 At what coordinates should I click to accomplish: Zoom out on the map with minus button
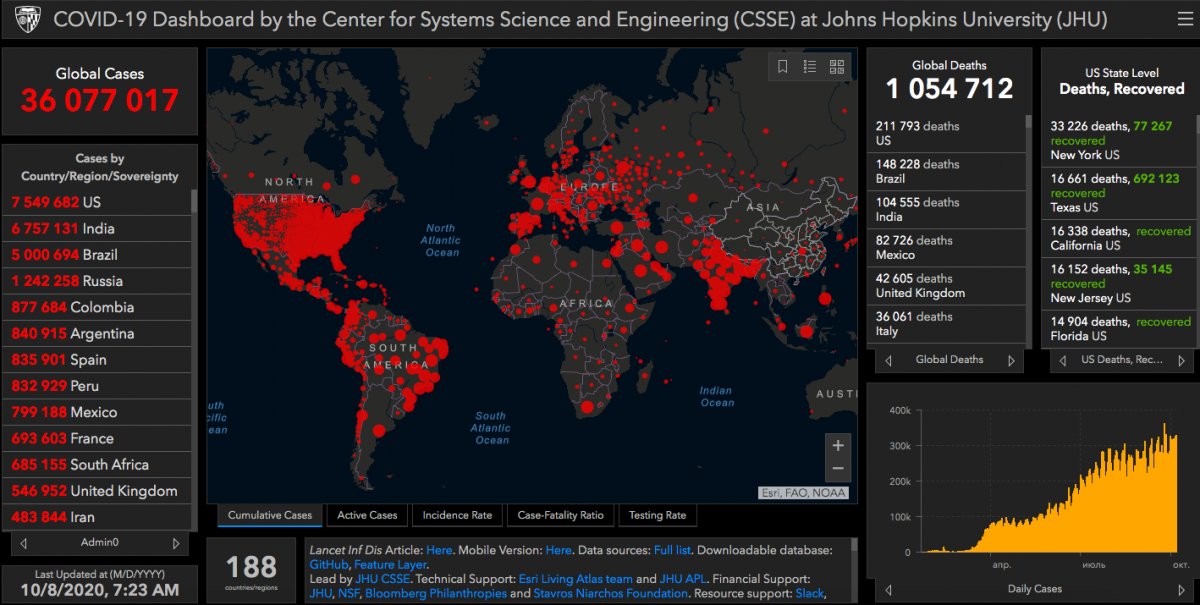(x=838, y=469)
